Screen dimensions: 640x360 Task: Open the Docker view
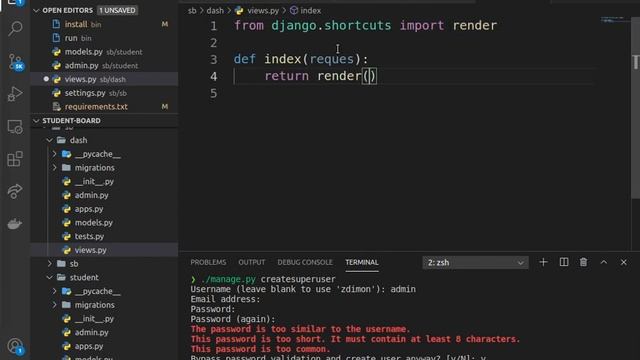pos(15,224)
